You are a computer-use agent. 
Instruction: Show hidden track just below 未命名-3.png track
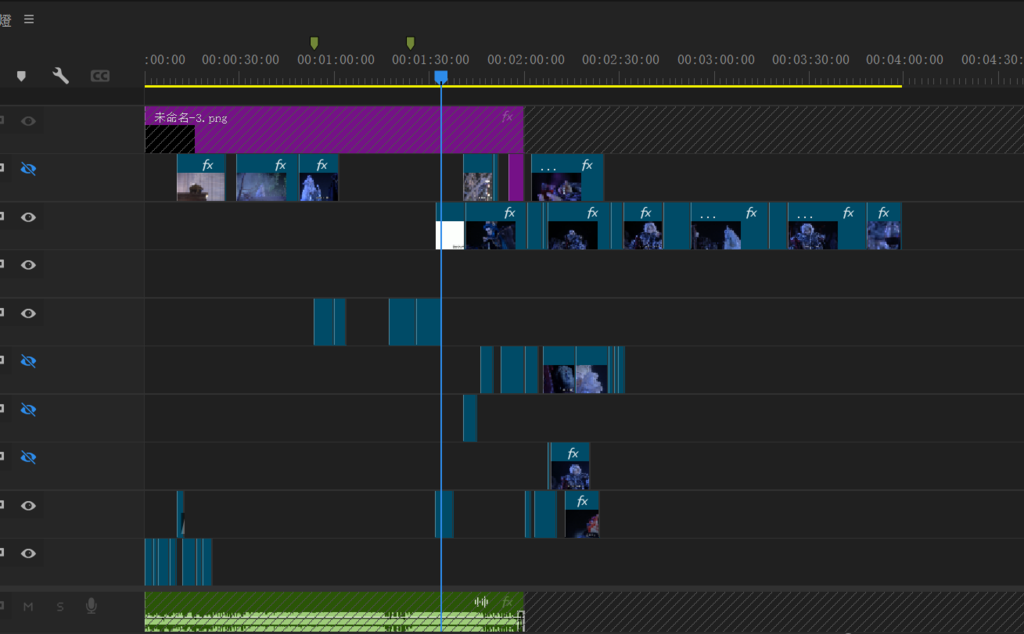(x=28, y=169)
